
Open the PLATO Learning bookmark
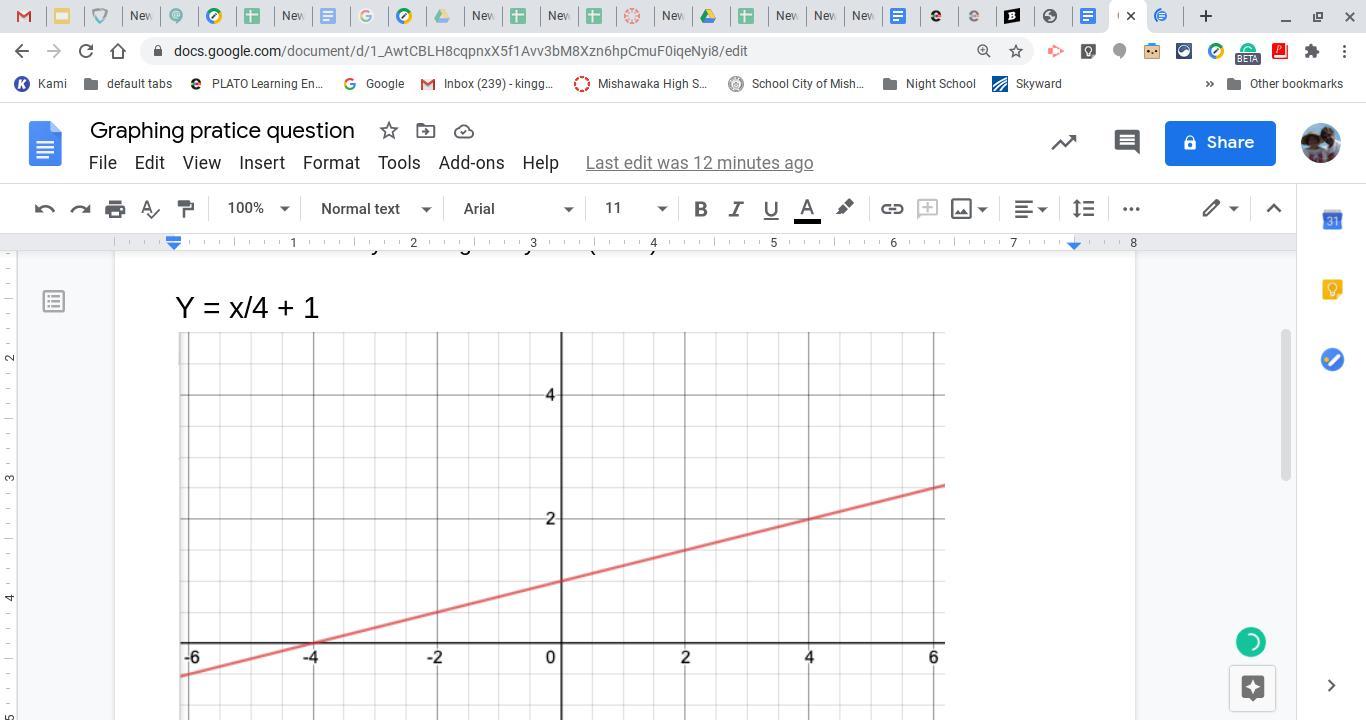tap(256, 84)
